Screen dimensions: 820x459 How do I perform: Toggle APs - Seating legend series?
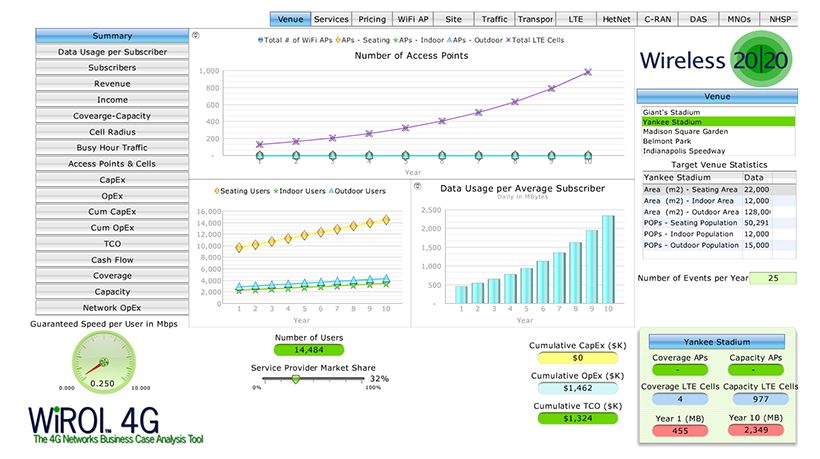[x=362, y=40]
